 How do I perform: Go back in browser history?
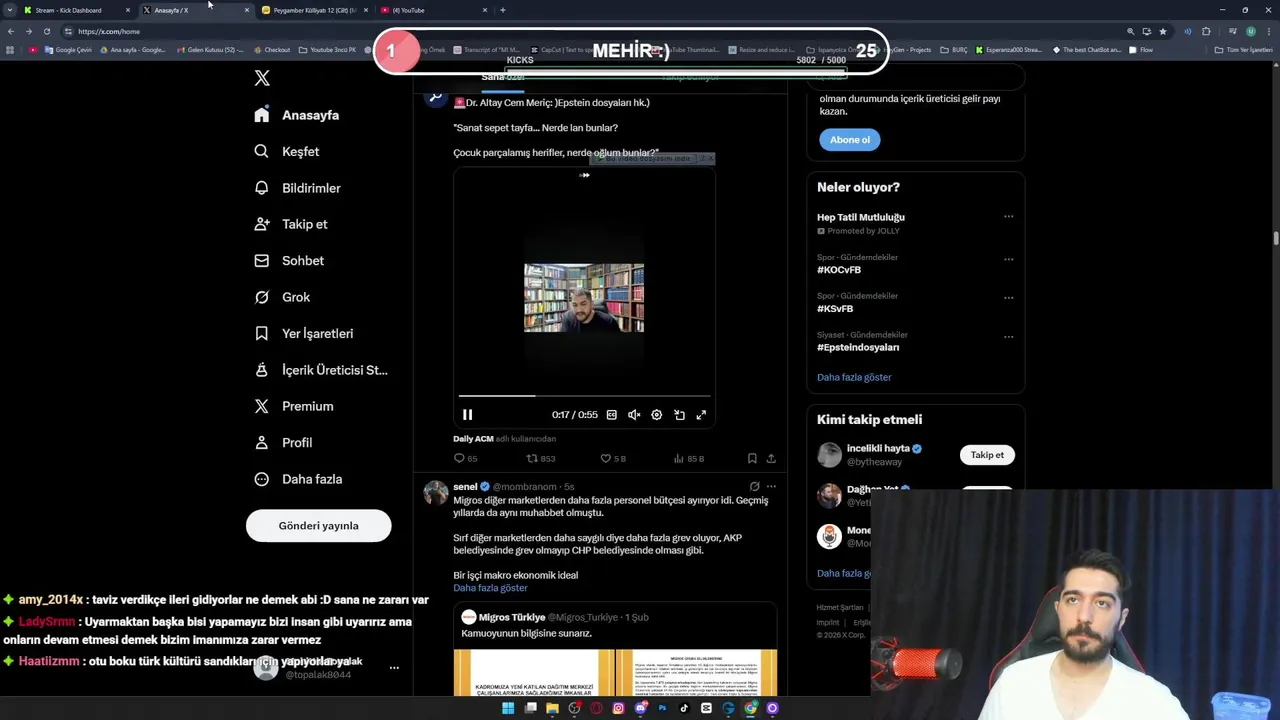pos(11,31)
